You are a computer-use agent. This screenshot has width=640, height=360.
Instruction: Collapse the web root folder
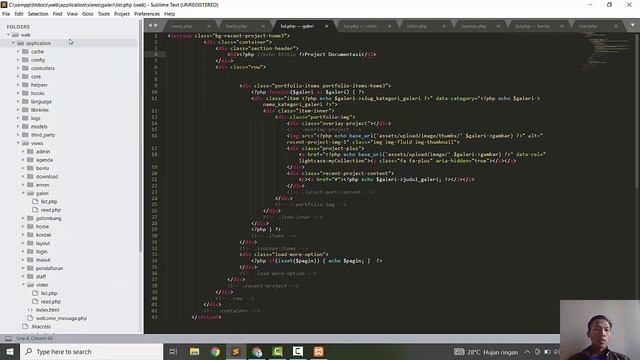point(8,35)
